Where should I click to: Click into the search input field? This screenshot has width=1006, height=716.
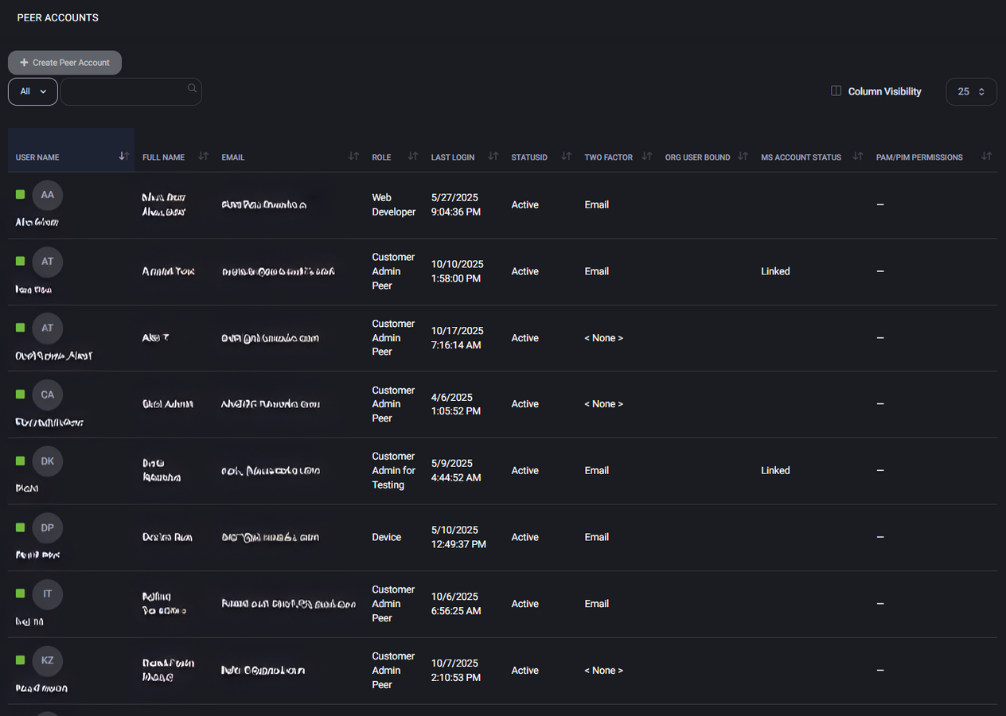(x=125, y=92)
